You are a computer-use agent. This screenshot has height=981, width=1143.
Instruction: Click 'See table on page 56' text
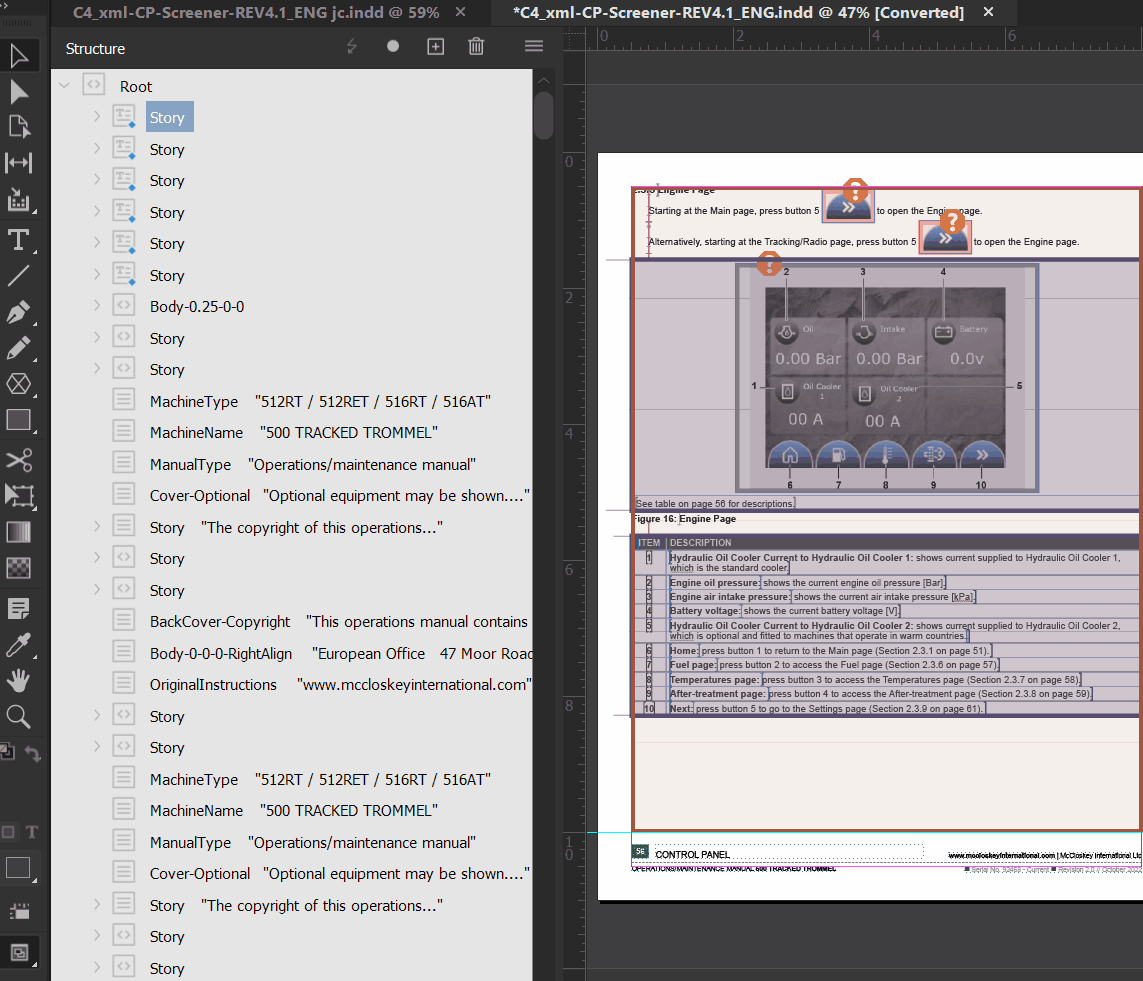tap(714, 504)
